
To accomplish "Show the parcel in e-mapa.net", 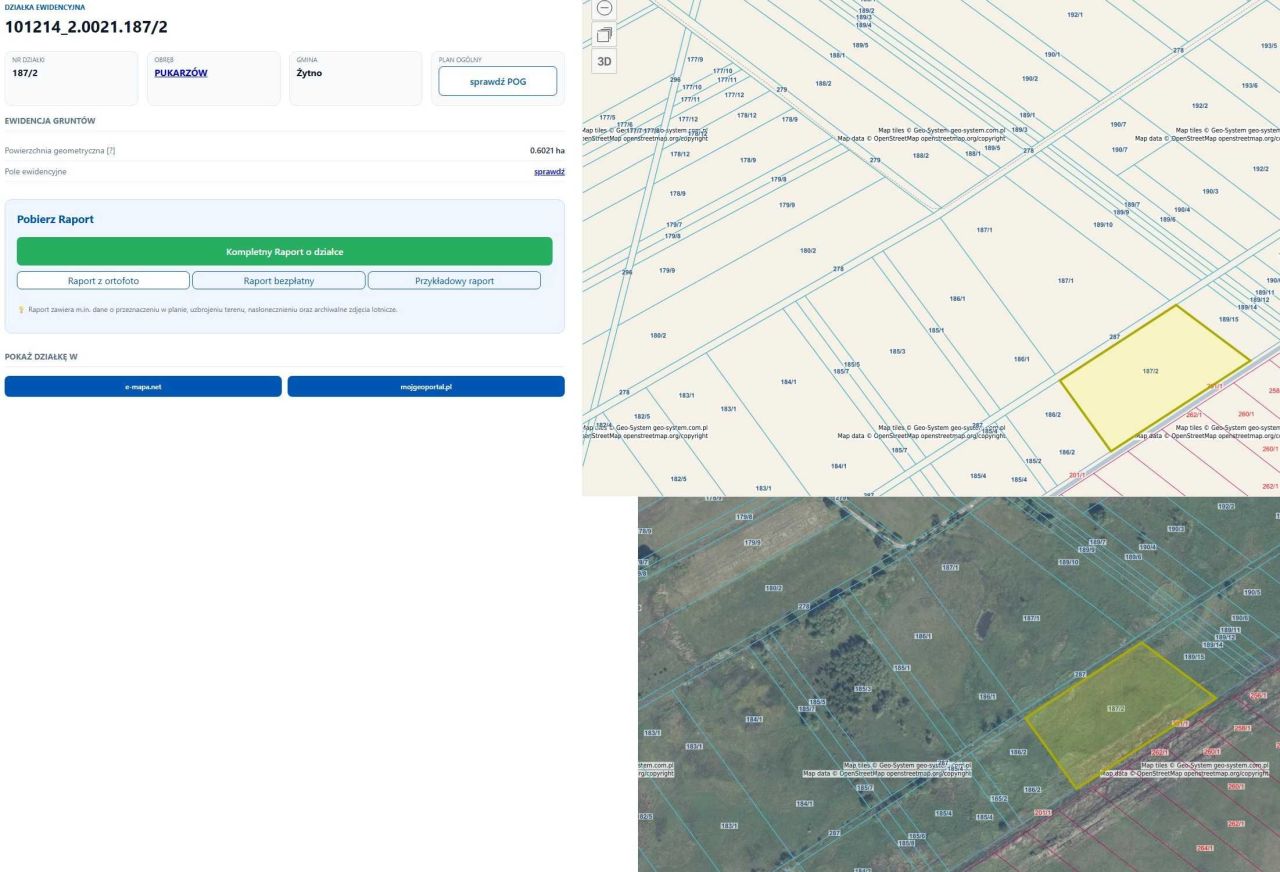I will [143, 386].
